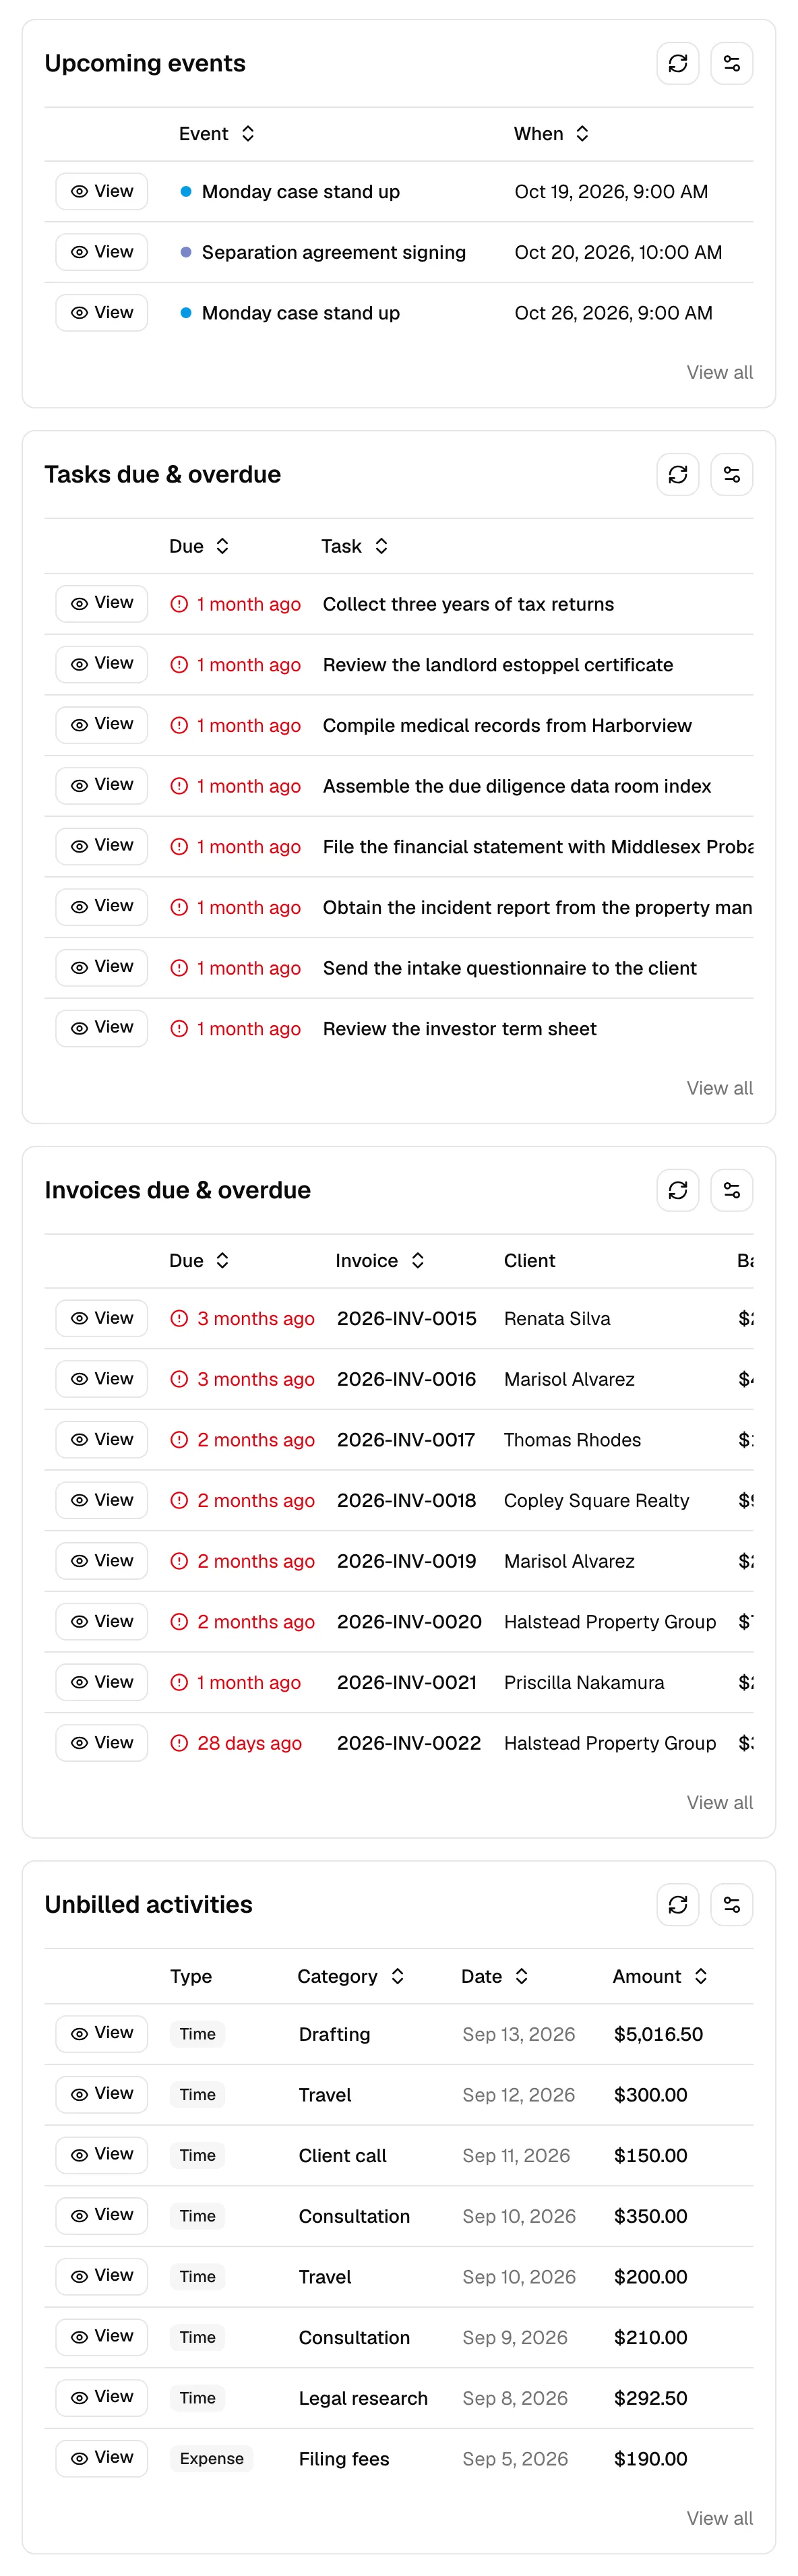View invoice 2026-INV-0017
798x2576 pixels.
coord(102,1440)
